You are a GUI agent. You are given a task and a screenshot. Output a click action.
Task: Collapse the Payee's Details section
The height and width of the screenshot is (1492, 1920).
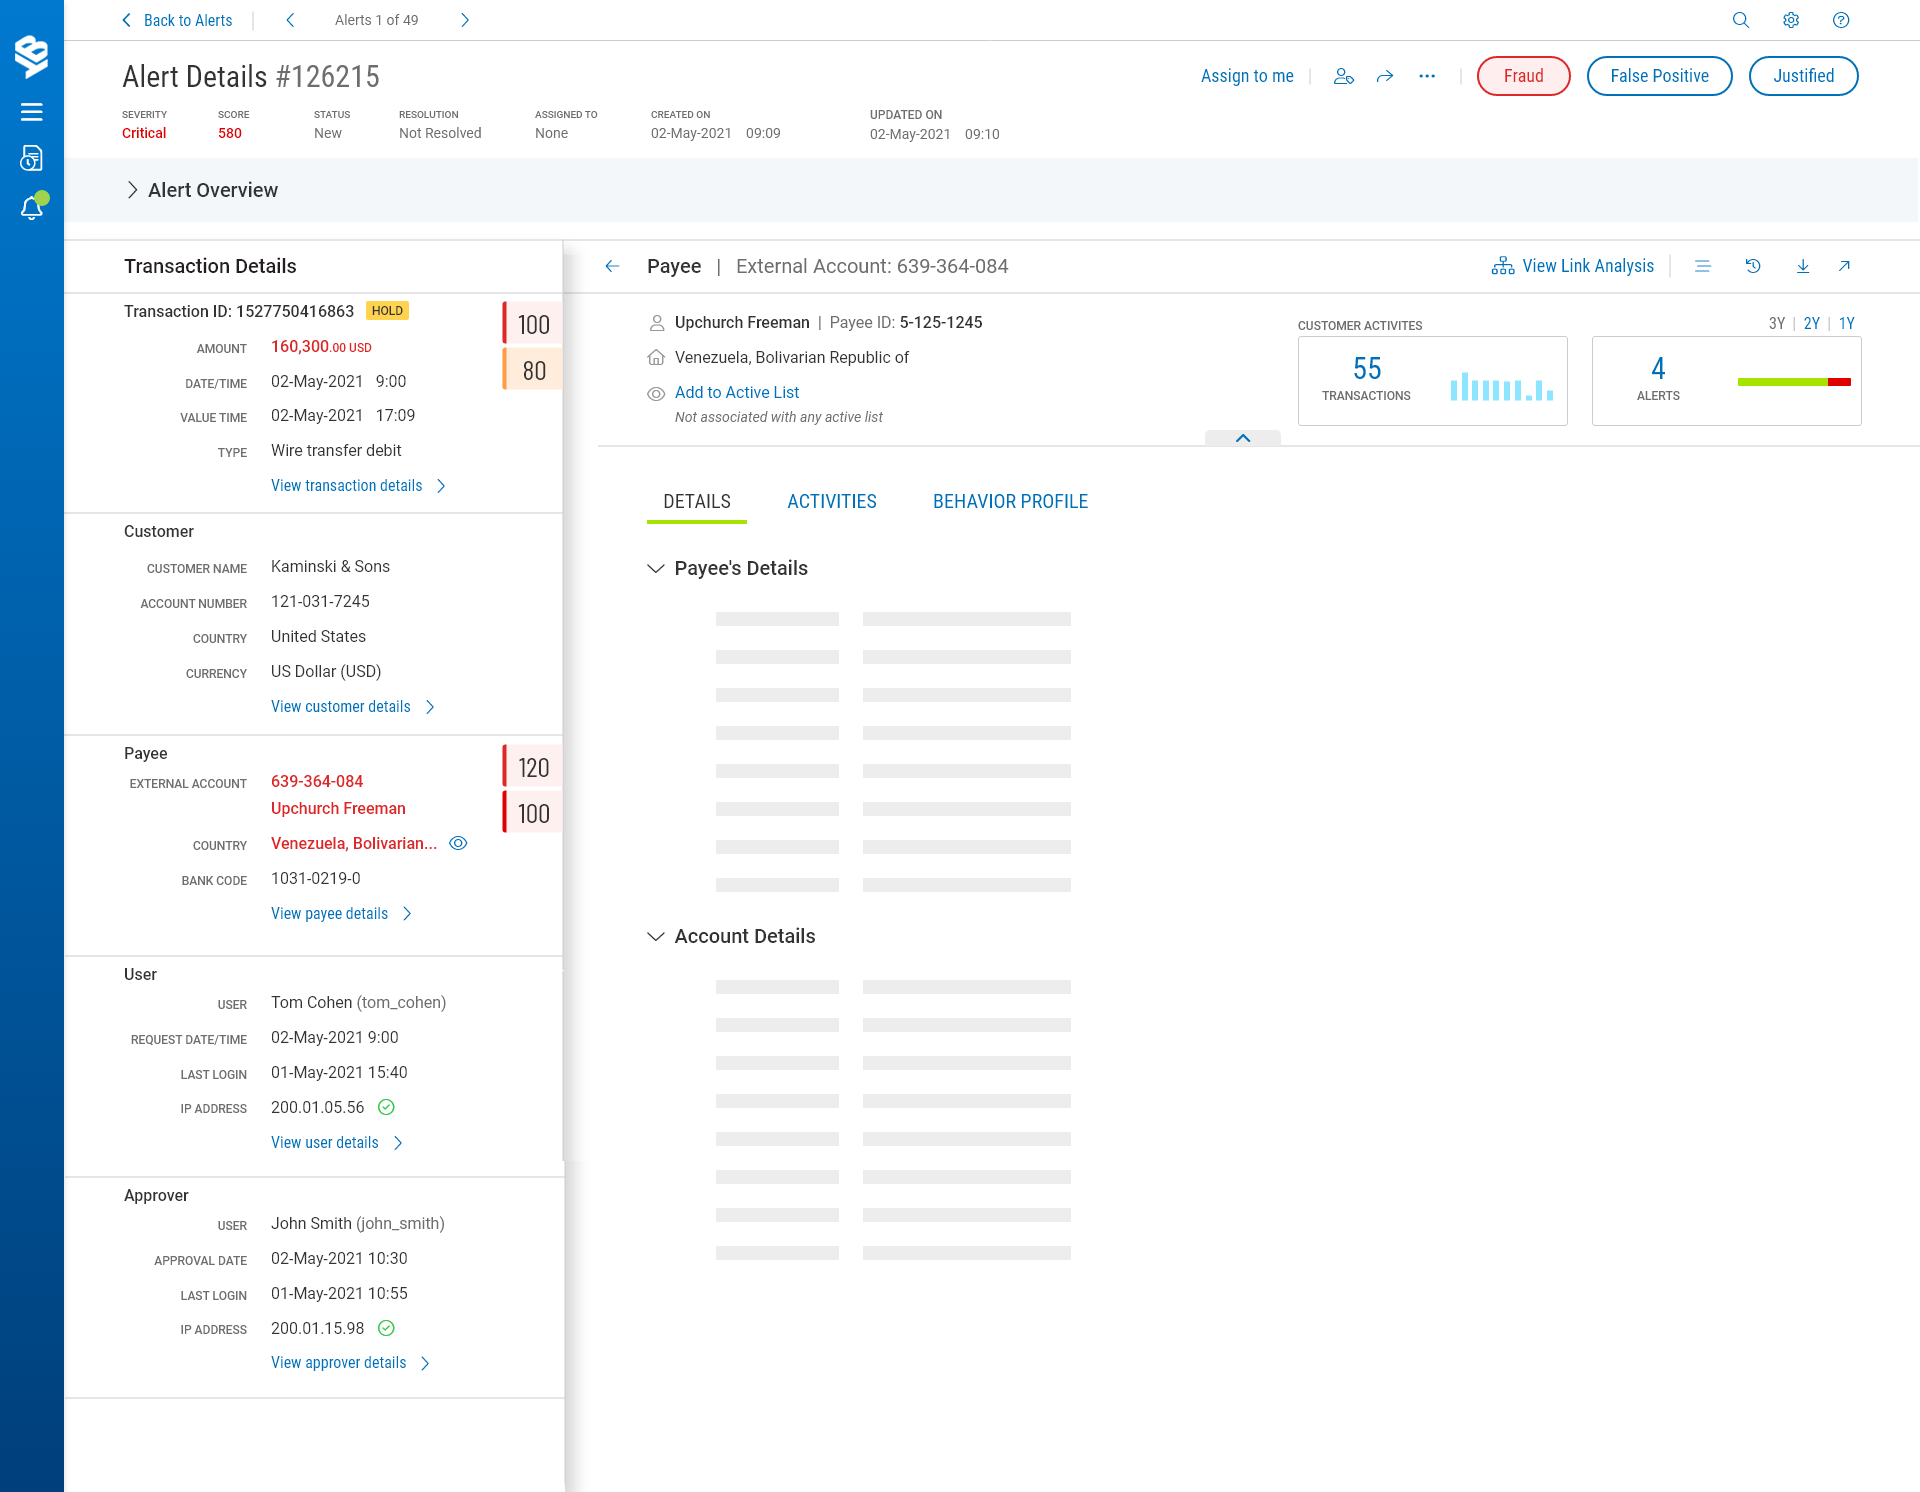(x=656, y=568)
